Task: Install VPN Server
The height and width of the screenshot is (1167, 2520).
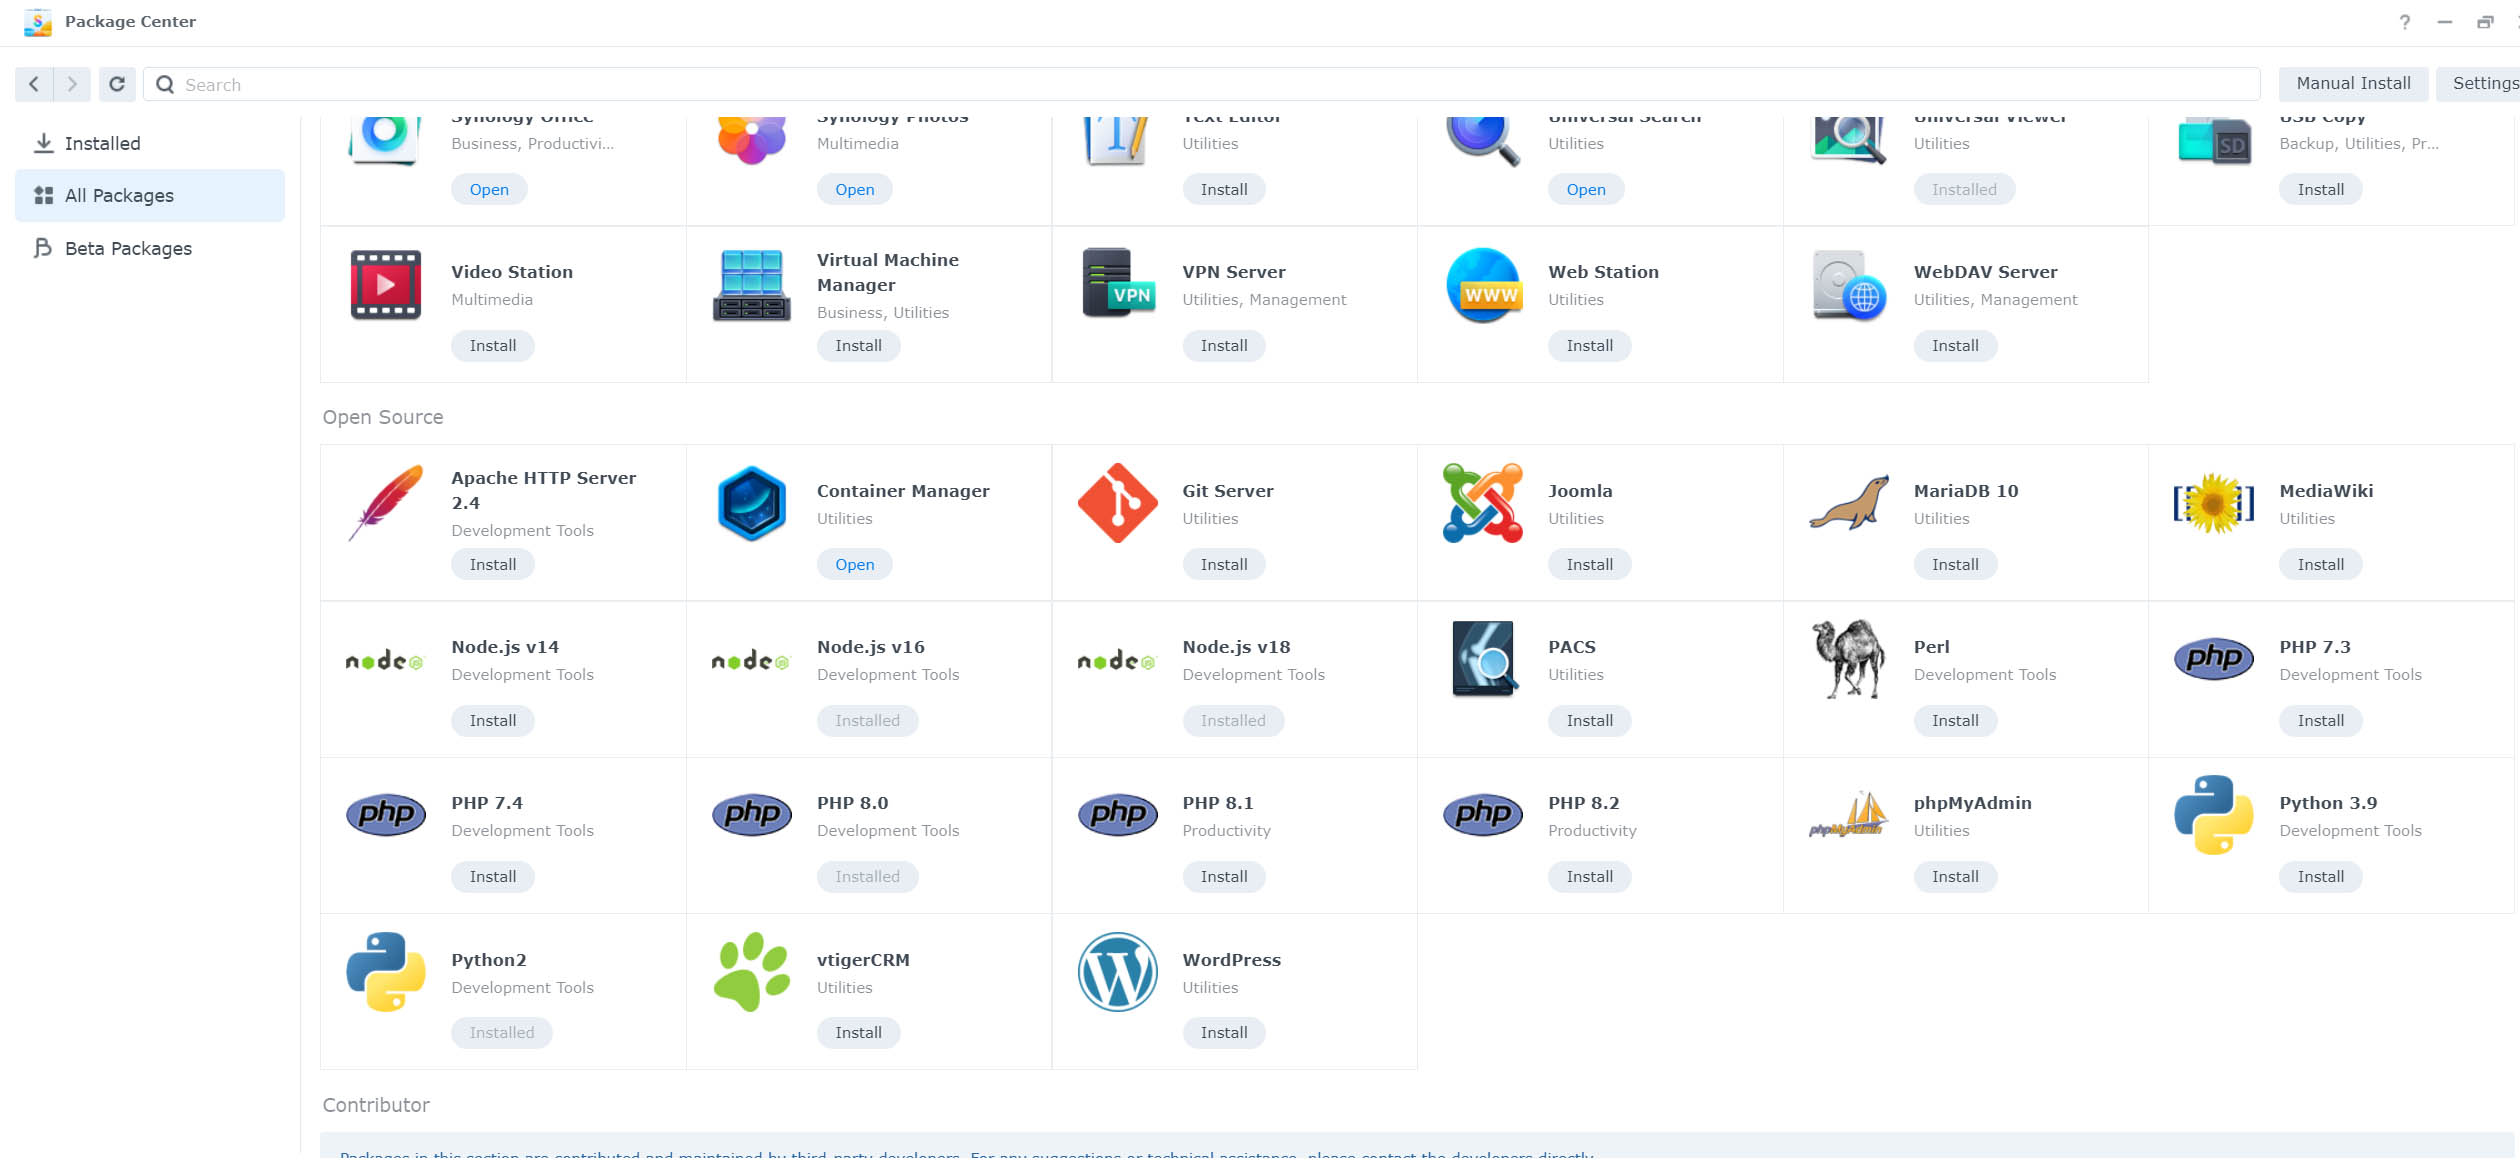Action: pos(1224,346)
